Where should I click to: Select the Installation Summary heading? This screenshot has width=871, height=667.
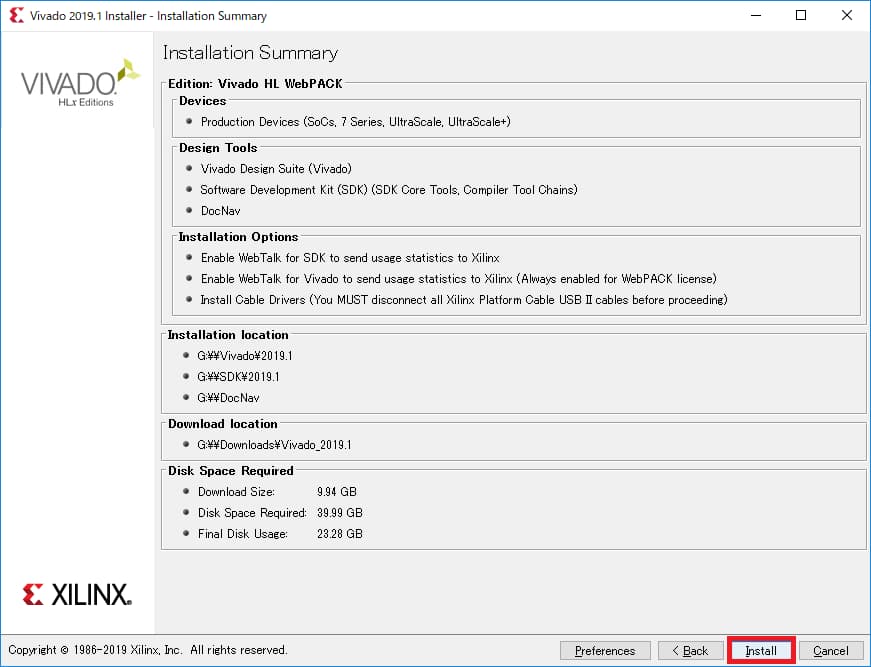(250, 53)
